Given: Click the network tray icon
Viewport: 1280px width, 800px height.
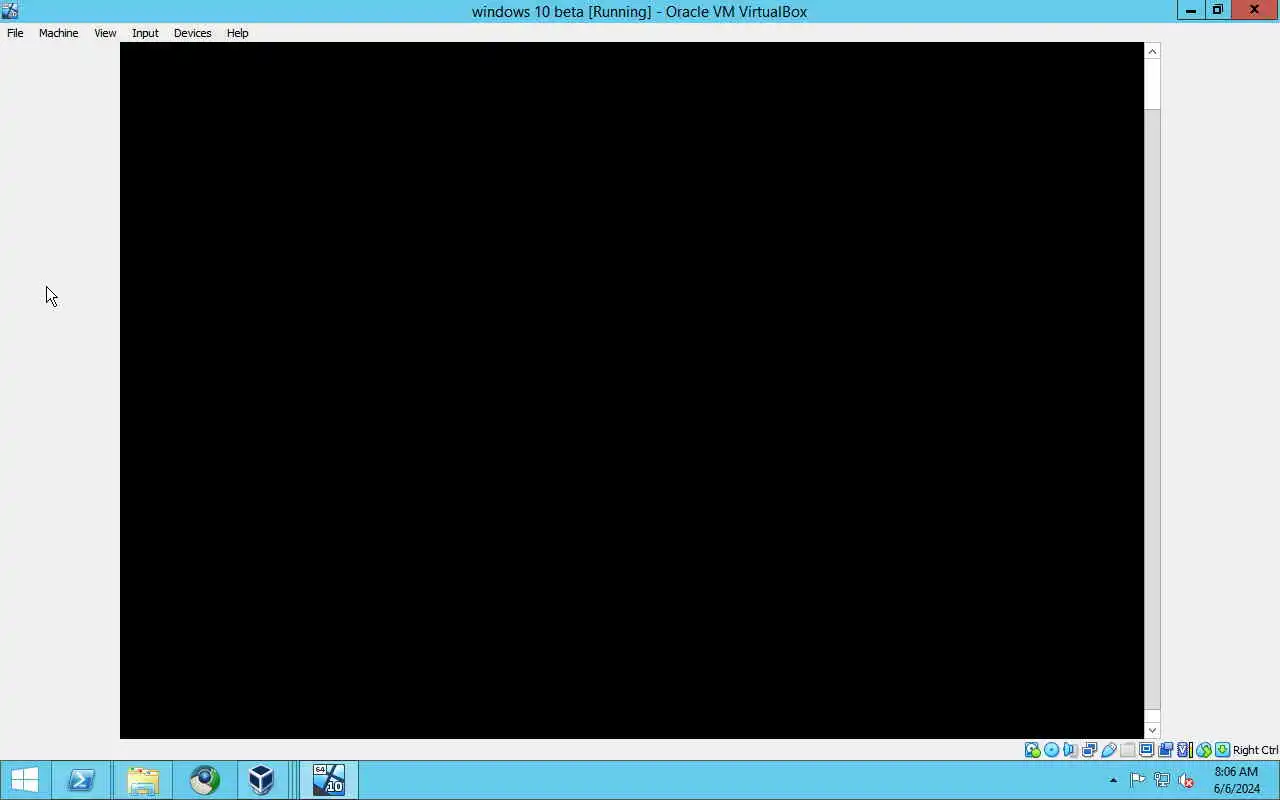Looking at the screenshot, I should pos(1162,780).
